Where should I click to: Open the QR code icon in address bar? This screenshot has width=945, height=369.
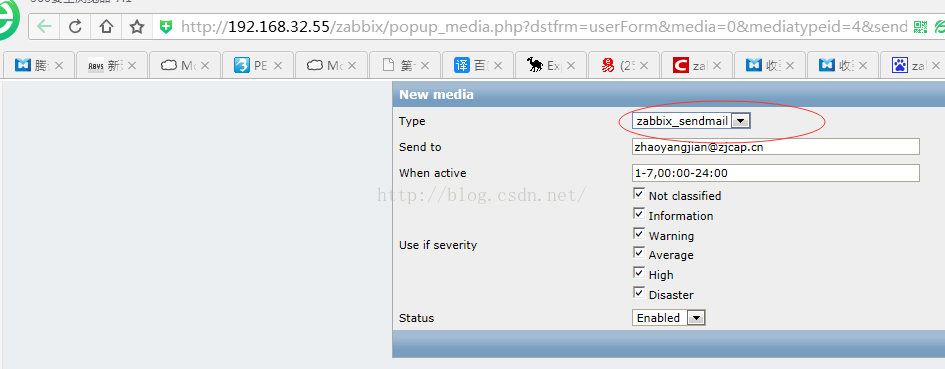pyautogui.click(x=920, y=27)
